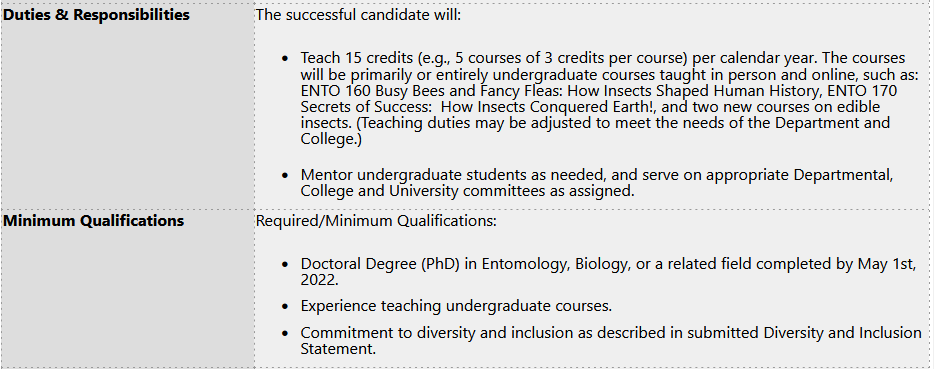Click the '2022.' text
934x369 pixels.
(320, 280)
